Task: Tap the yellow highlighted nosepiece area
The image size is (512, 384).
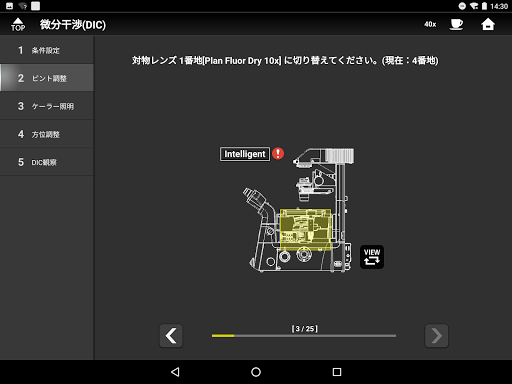Action: 305,230
